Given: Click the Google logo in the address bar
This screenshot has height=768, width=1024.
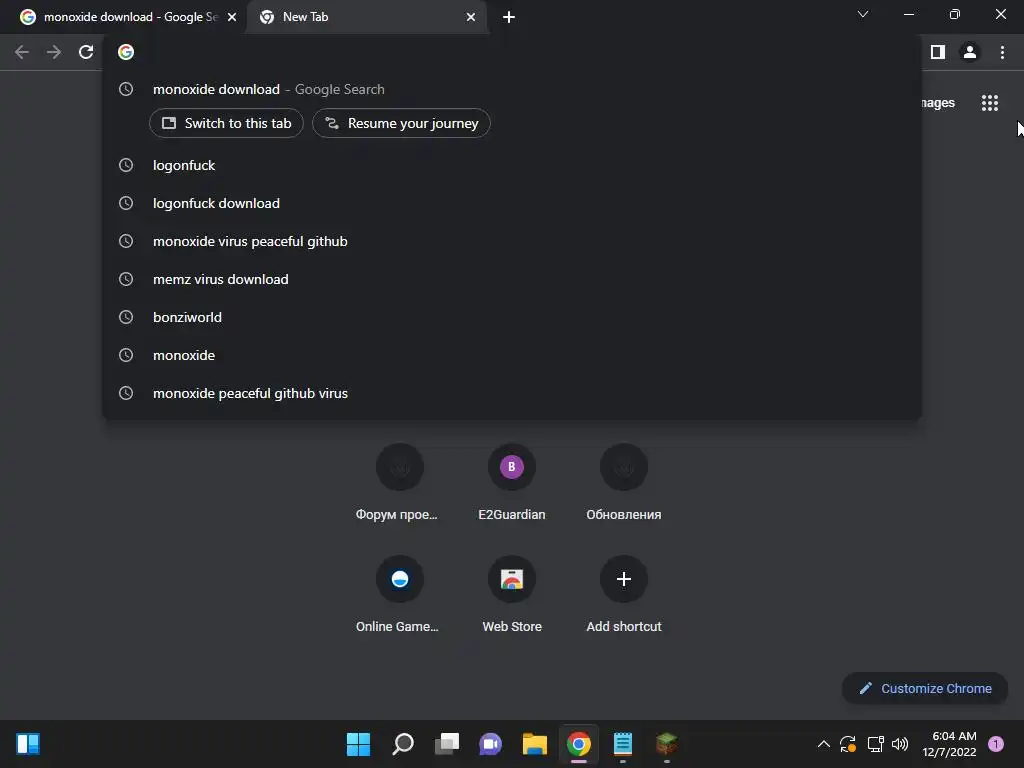Looking at the screenshot, I should click(126, 52).
